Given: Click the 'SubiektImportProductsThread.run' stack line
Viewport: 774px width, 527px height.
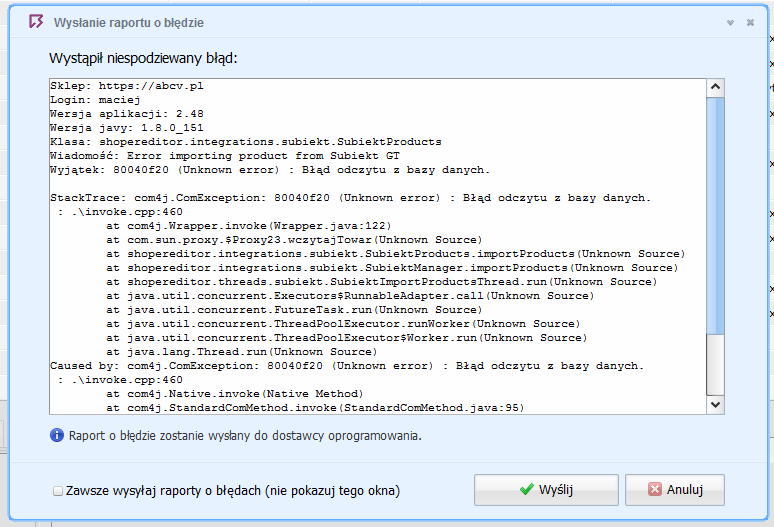Looking at the screenshot, I should click(382, 282).
